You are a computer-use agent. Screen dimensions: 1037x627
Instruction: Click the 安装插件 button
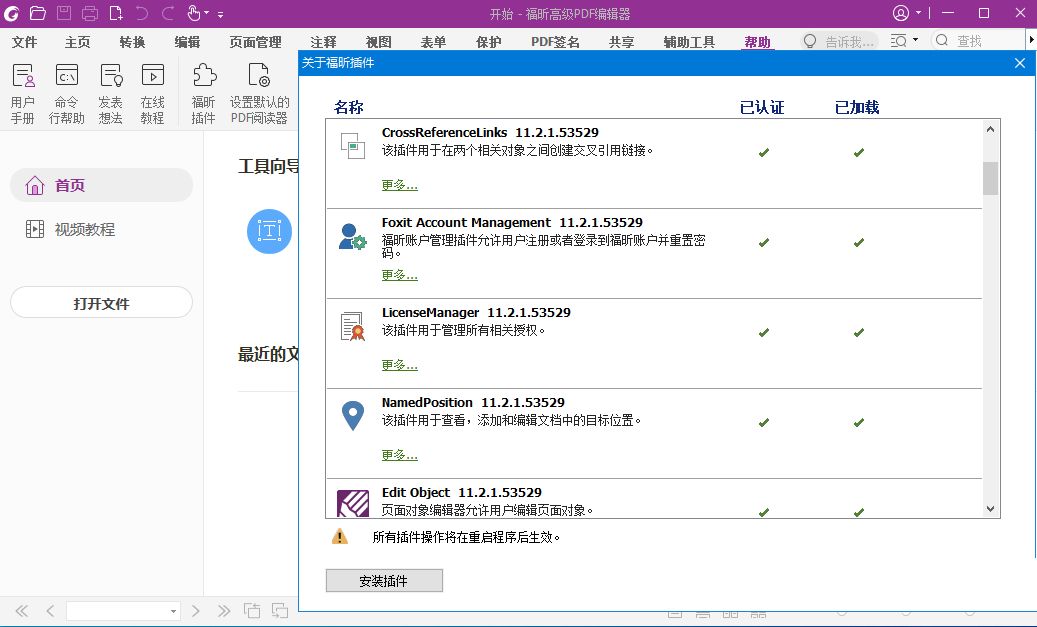click(383, 580)
